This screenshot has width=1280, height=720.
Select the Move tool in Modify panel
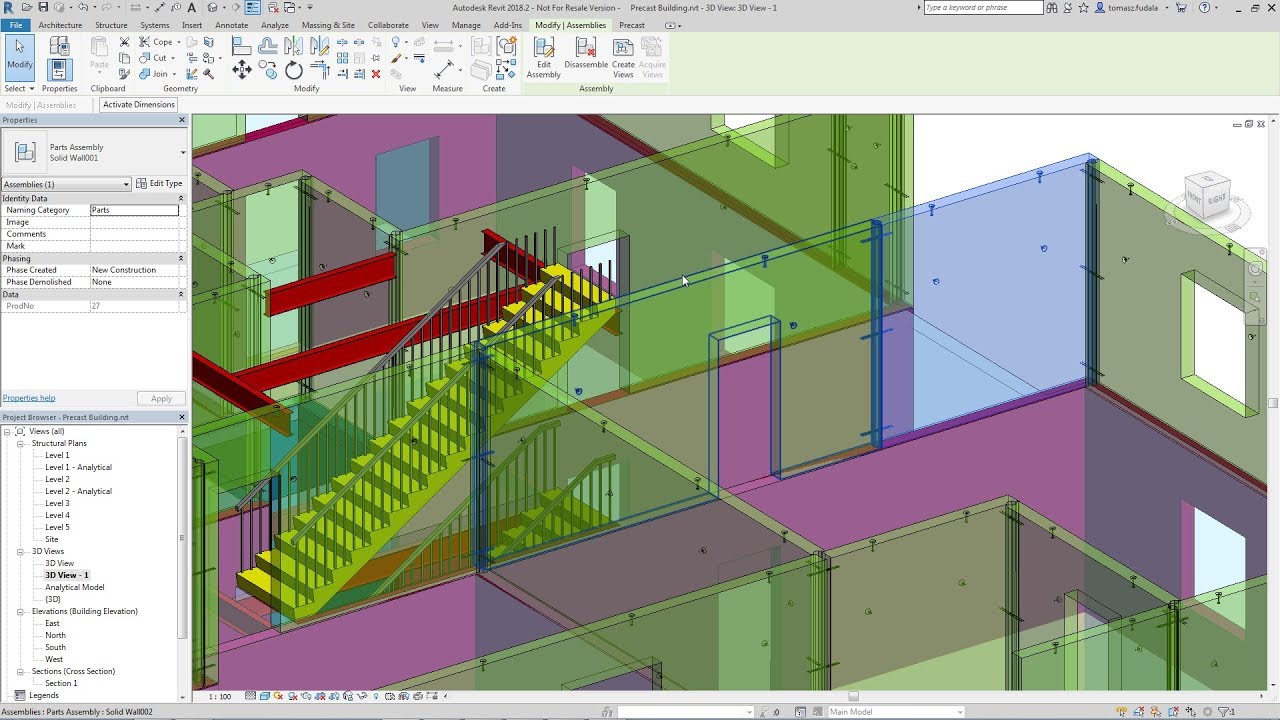click(x=242, y=69)
